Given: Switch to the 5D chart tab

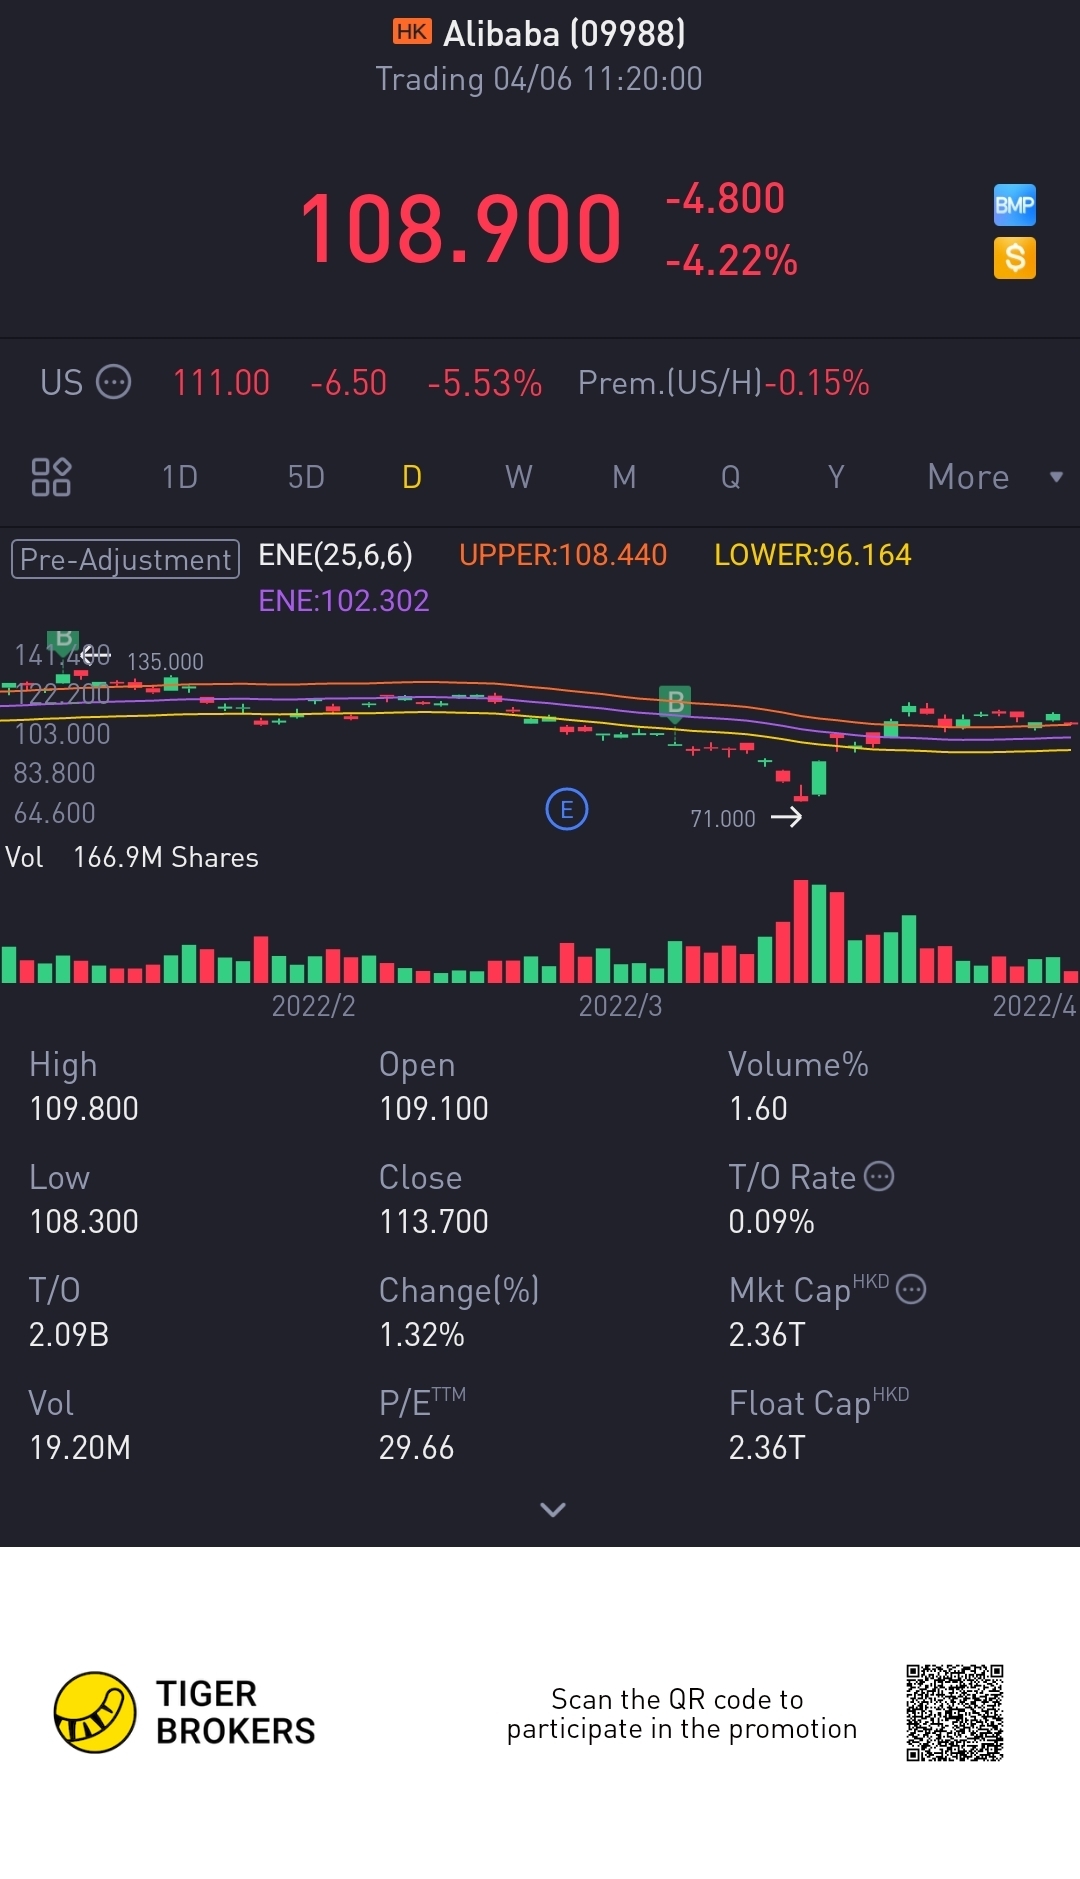Looking at the screenshot, I should coord(306,477).
